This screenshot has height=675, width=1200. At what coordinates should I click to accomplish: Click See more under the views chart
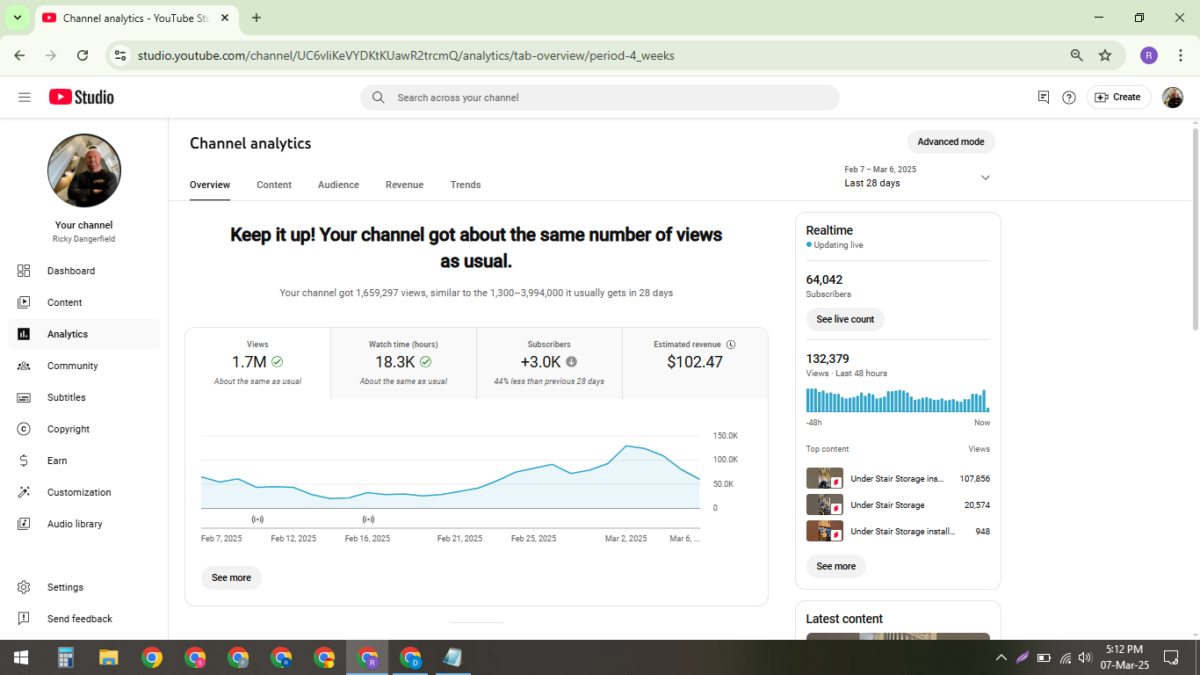[x=231, y=578]
